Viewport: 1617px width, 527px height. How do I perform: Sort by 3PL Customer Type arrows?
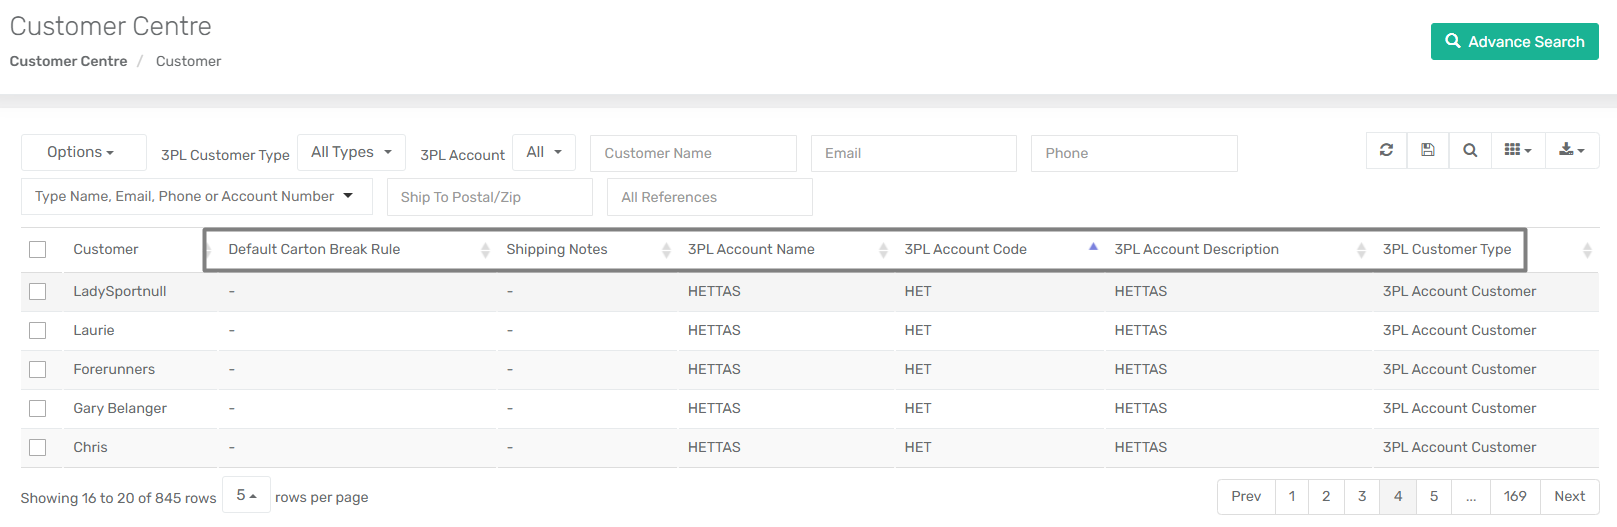[x=1587, y=250]
